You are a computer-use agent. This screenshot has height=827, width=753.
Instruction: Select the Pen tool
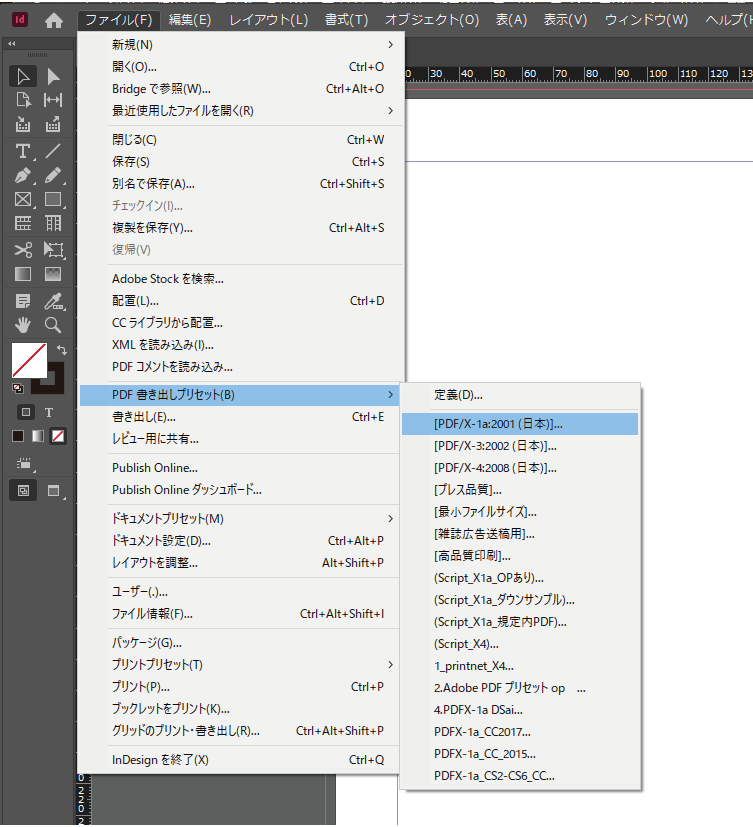pyautogui.click(x=23, y=175)
